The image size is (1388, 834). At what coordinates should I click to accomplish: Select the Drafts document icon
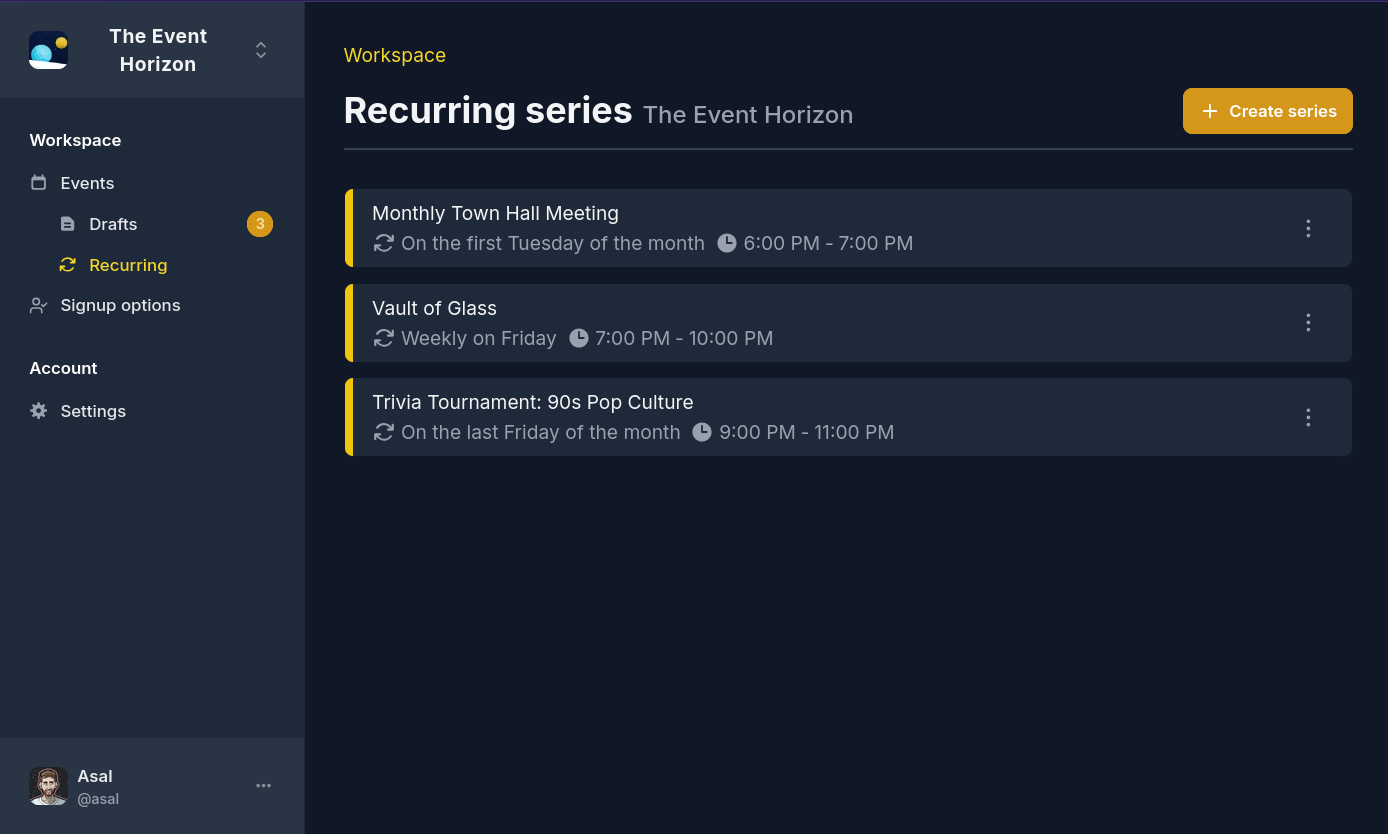[66, 223]
